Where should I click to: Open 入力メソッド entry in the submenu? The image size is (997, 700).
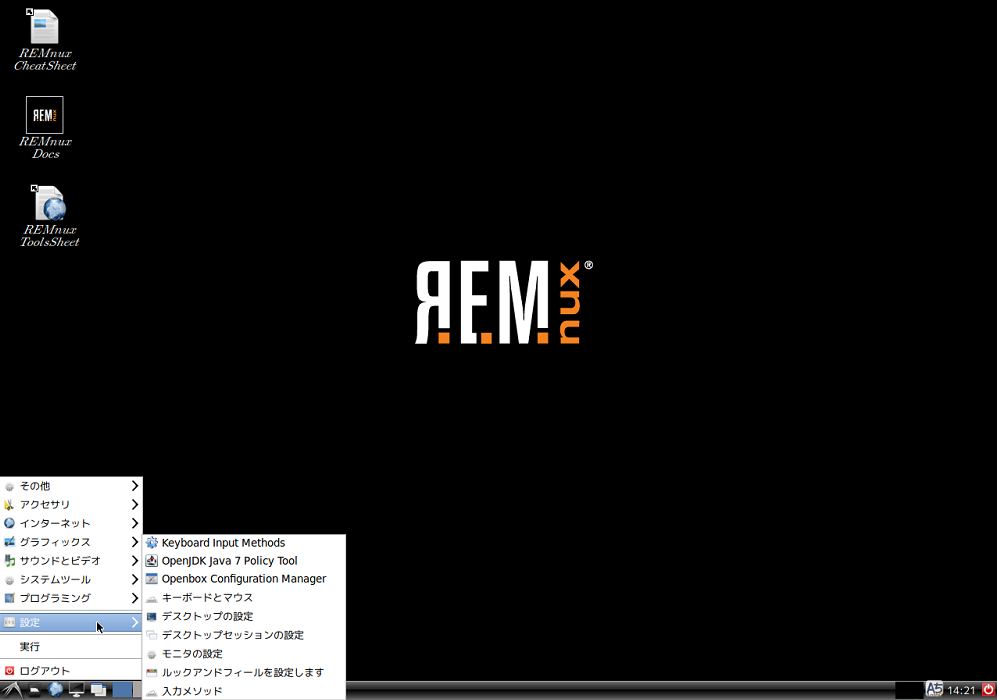point(244,691)
